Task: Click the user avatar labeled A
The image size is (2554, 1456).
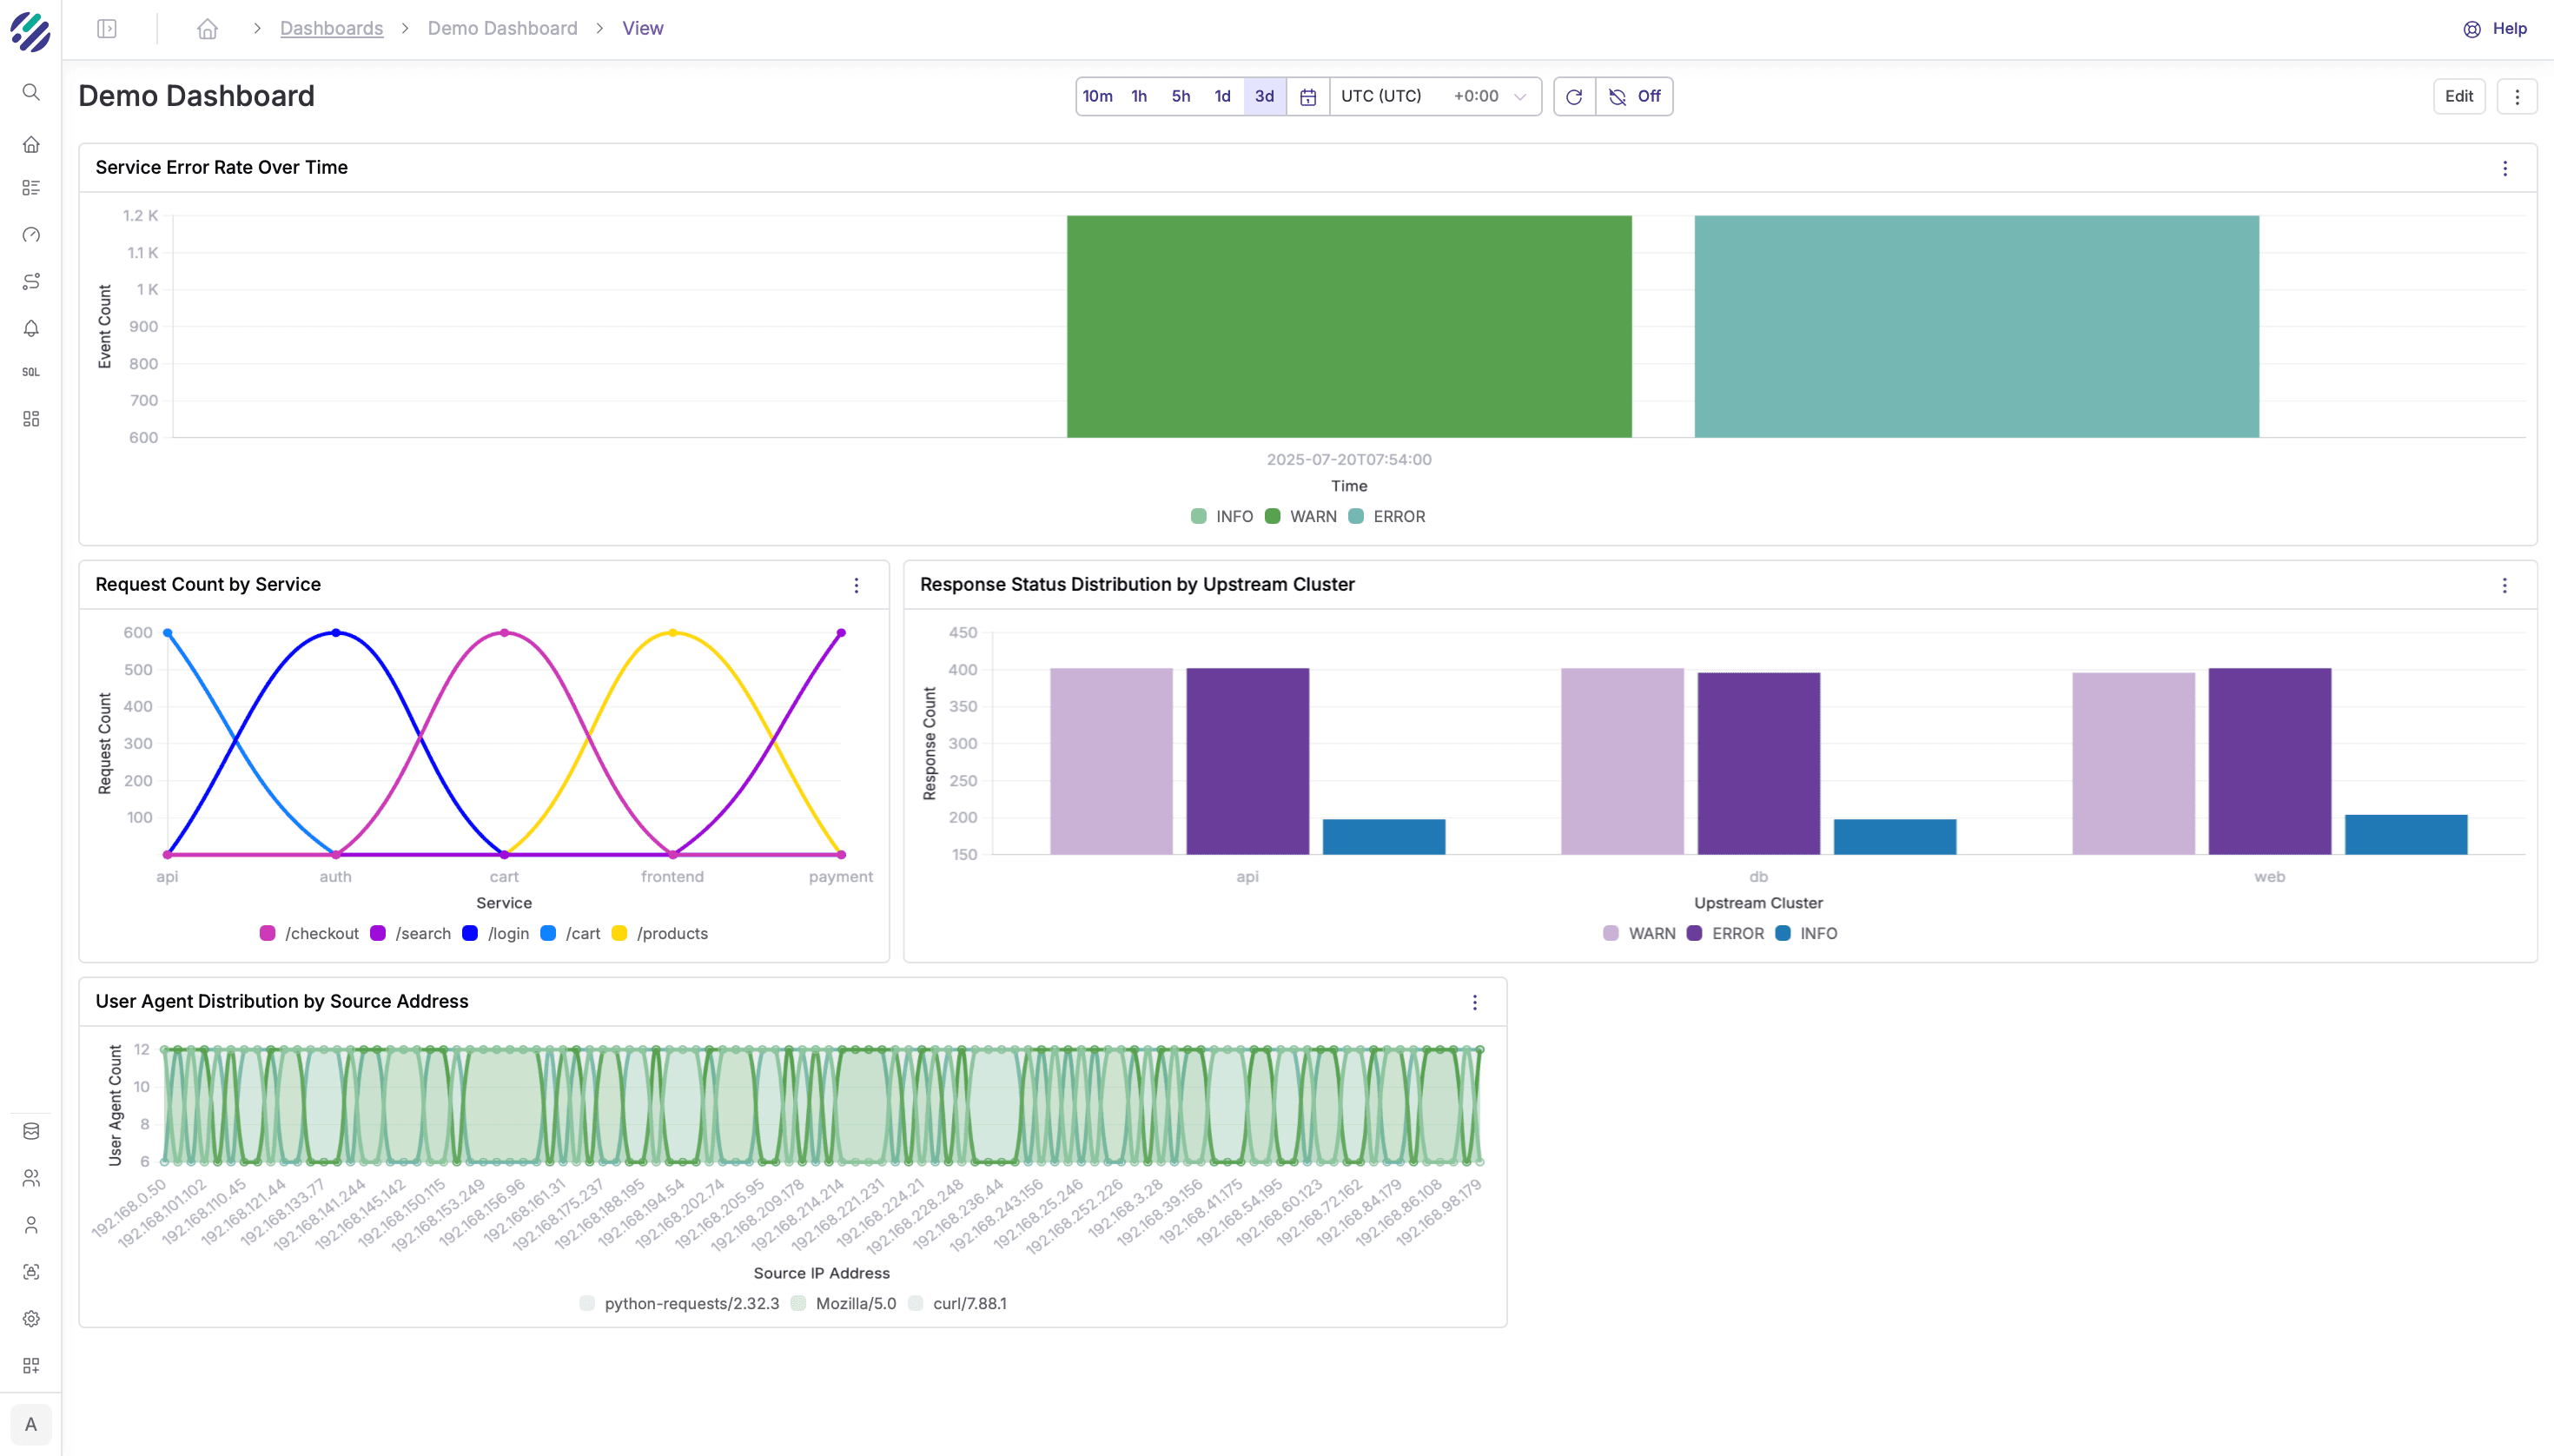Action: click(x=31, y=1424)
